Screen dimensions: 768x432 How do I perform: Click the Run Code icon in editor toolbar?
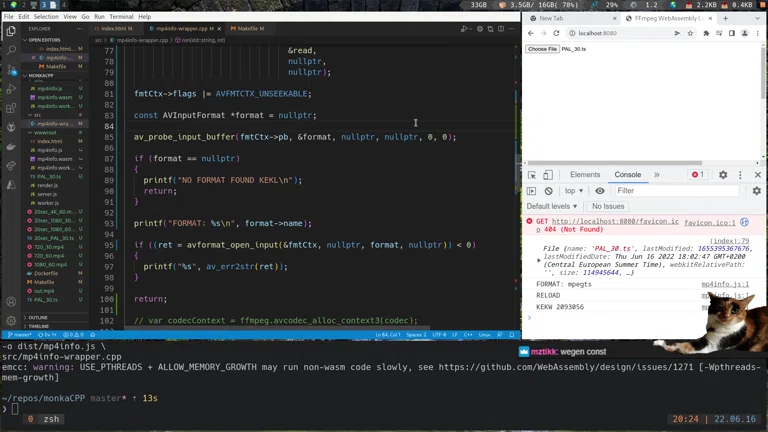coord(464,29)
